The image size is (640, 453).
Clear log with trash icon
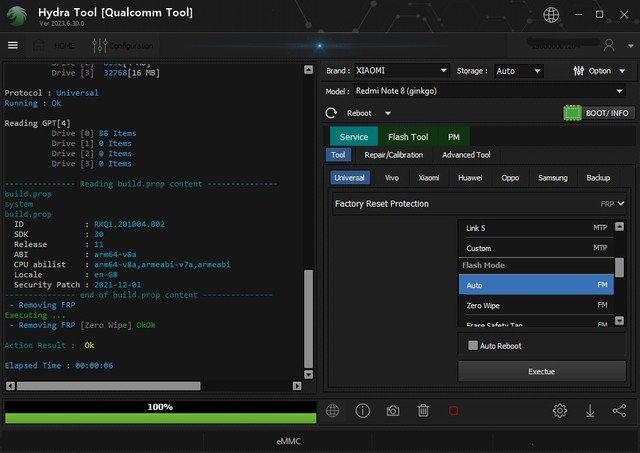(x=423, y=411)
